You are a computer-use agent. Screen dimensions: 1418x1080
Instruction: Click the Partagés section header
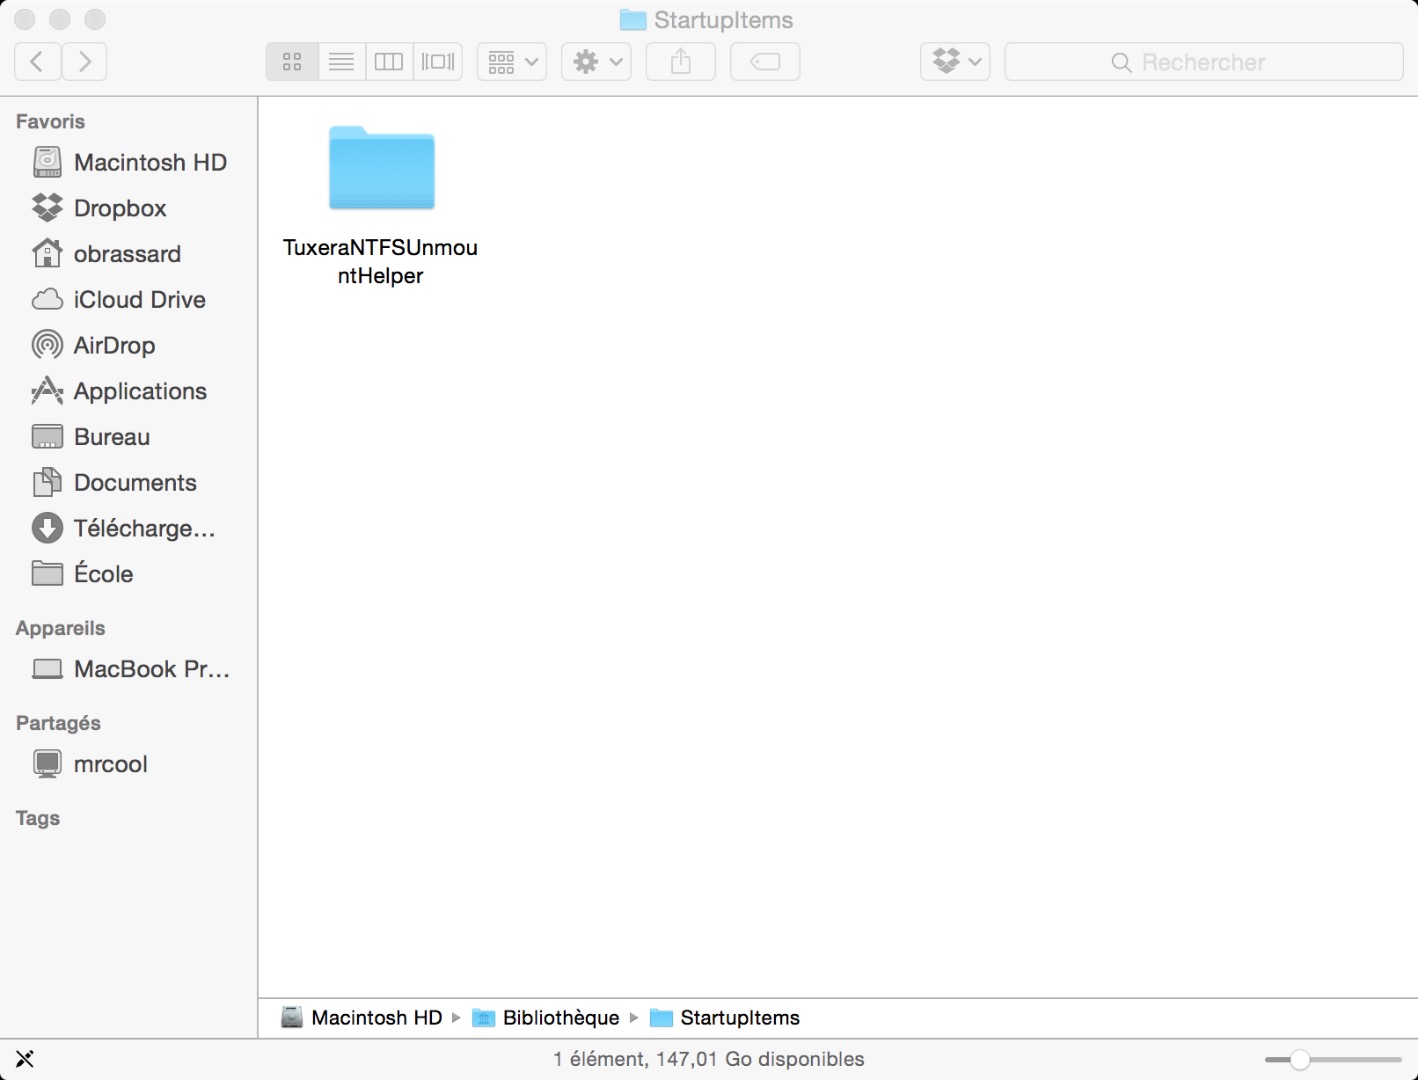point(58,723)
